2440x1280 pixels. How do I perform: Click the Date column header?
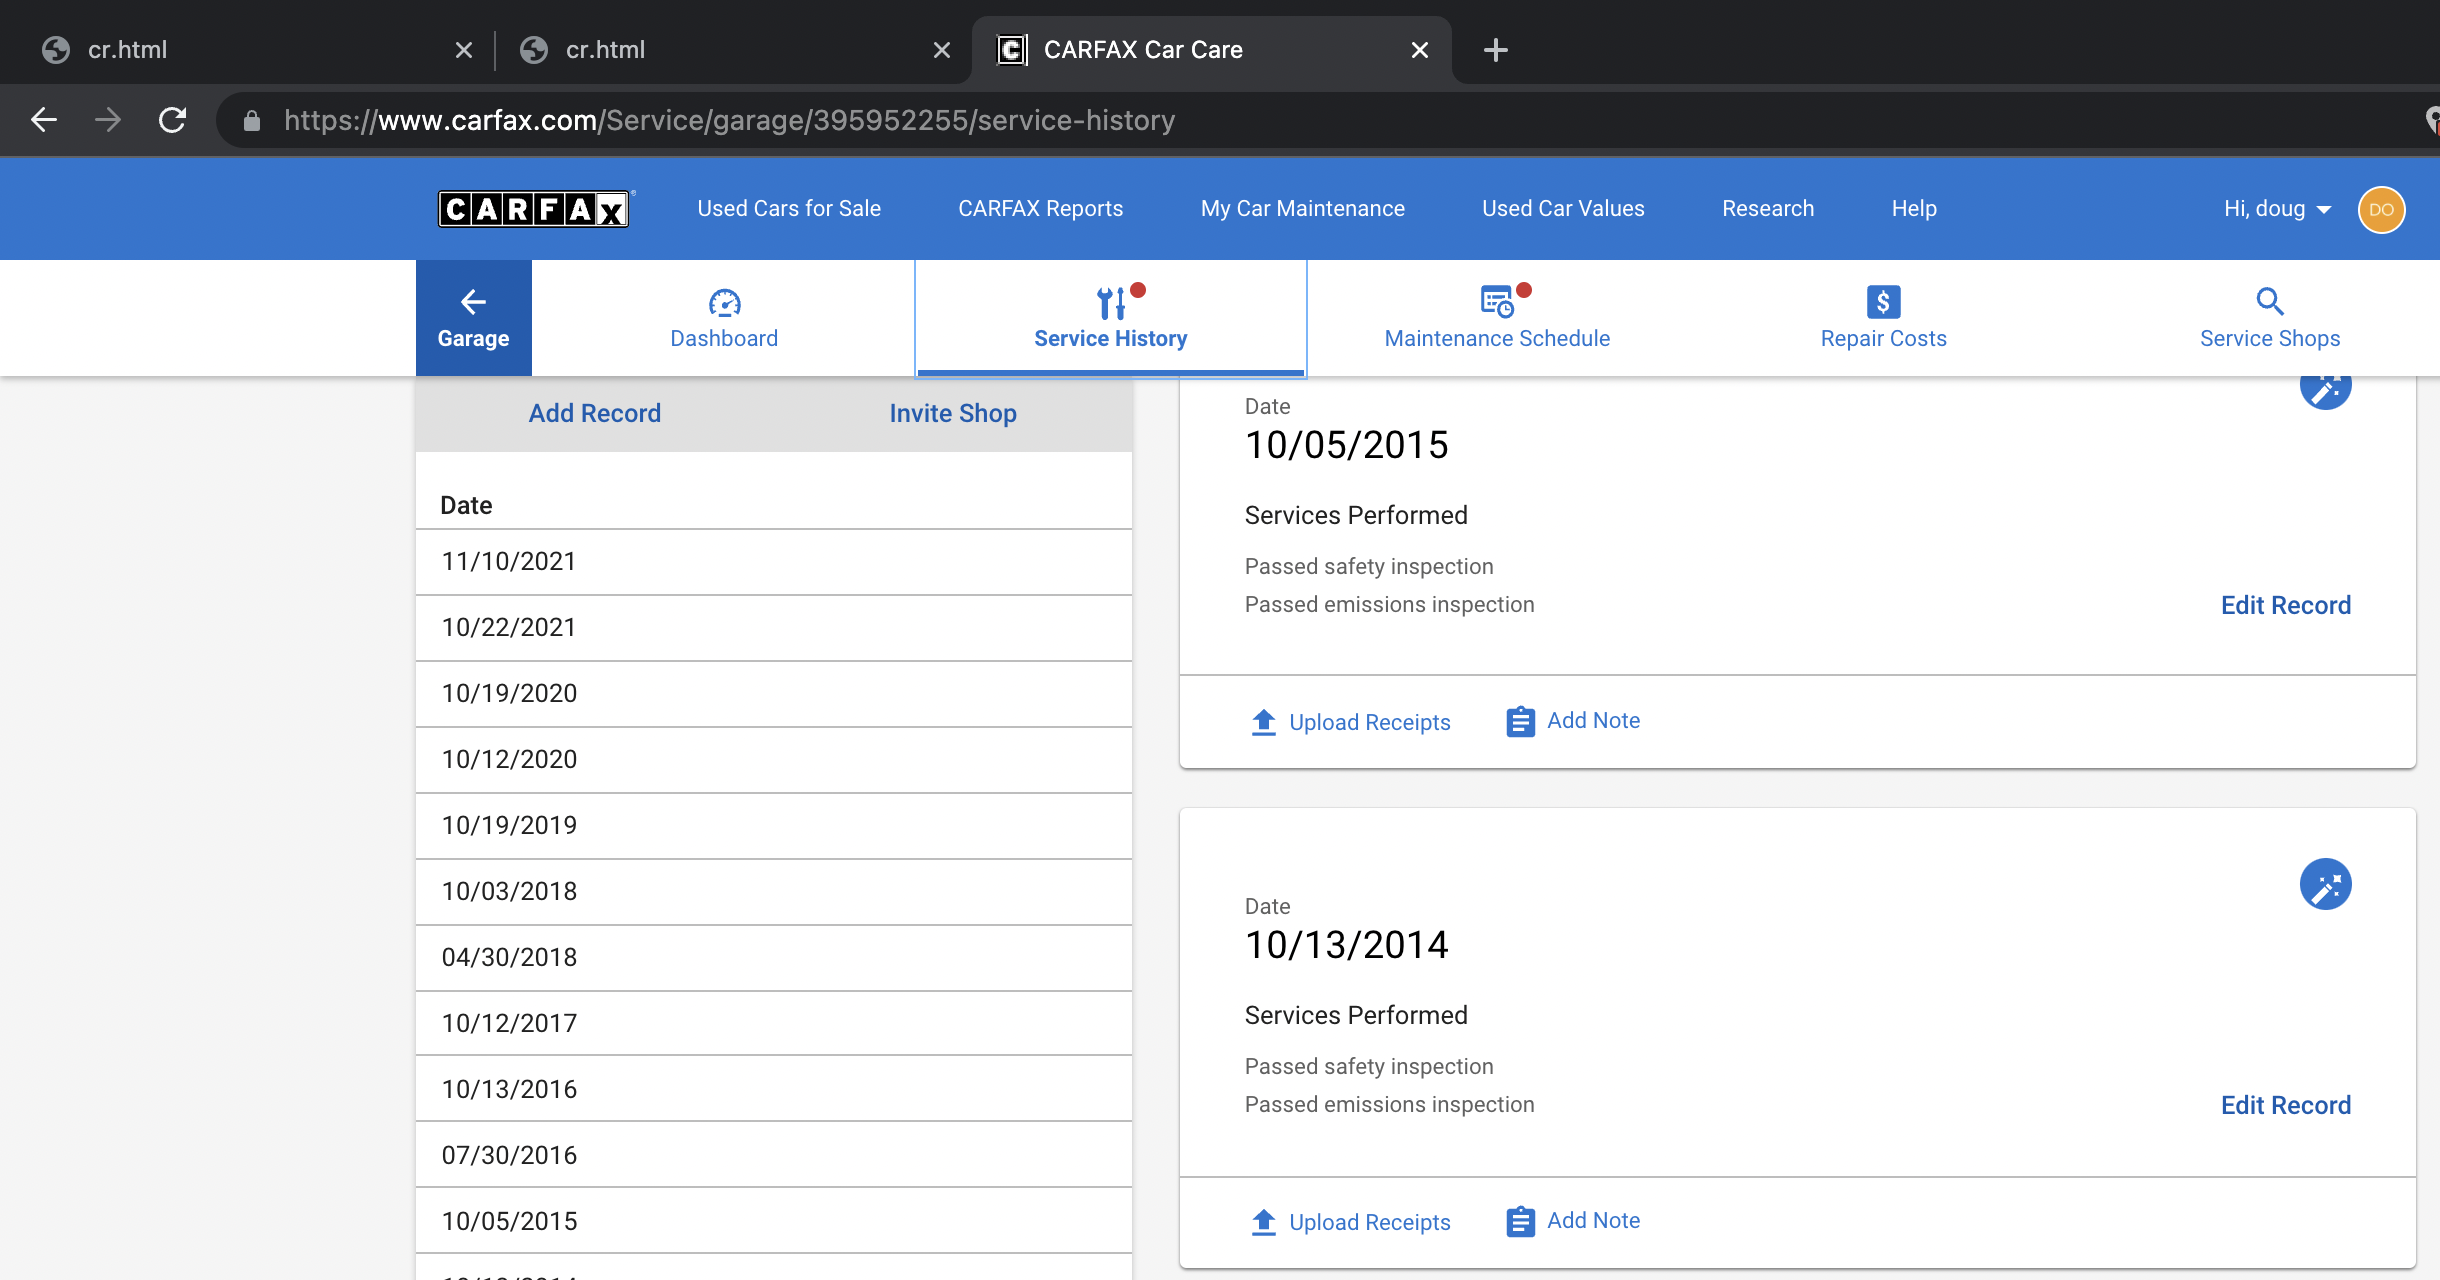466,505
